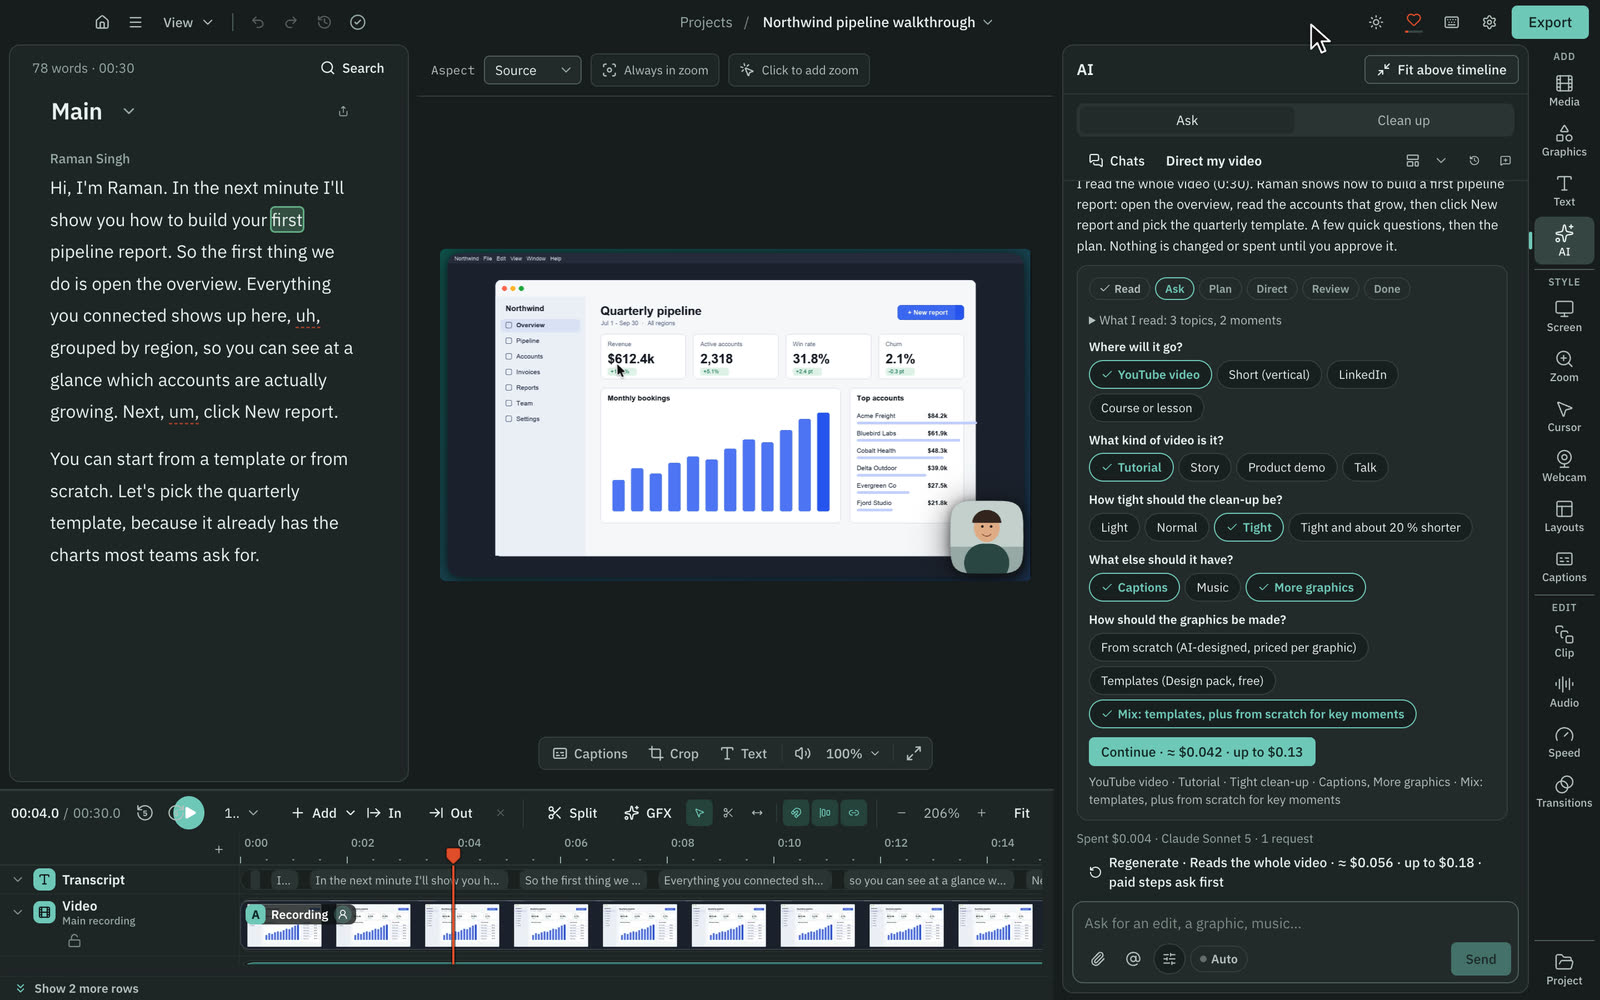Screen dimensions: 1600x1000
Task: Open the Screen style settings
Action: click(1564, 316)
